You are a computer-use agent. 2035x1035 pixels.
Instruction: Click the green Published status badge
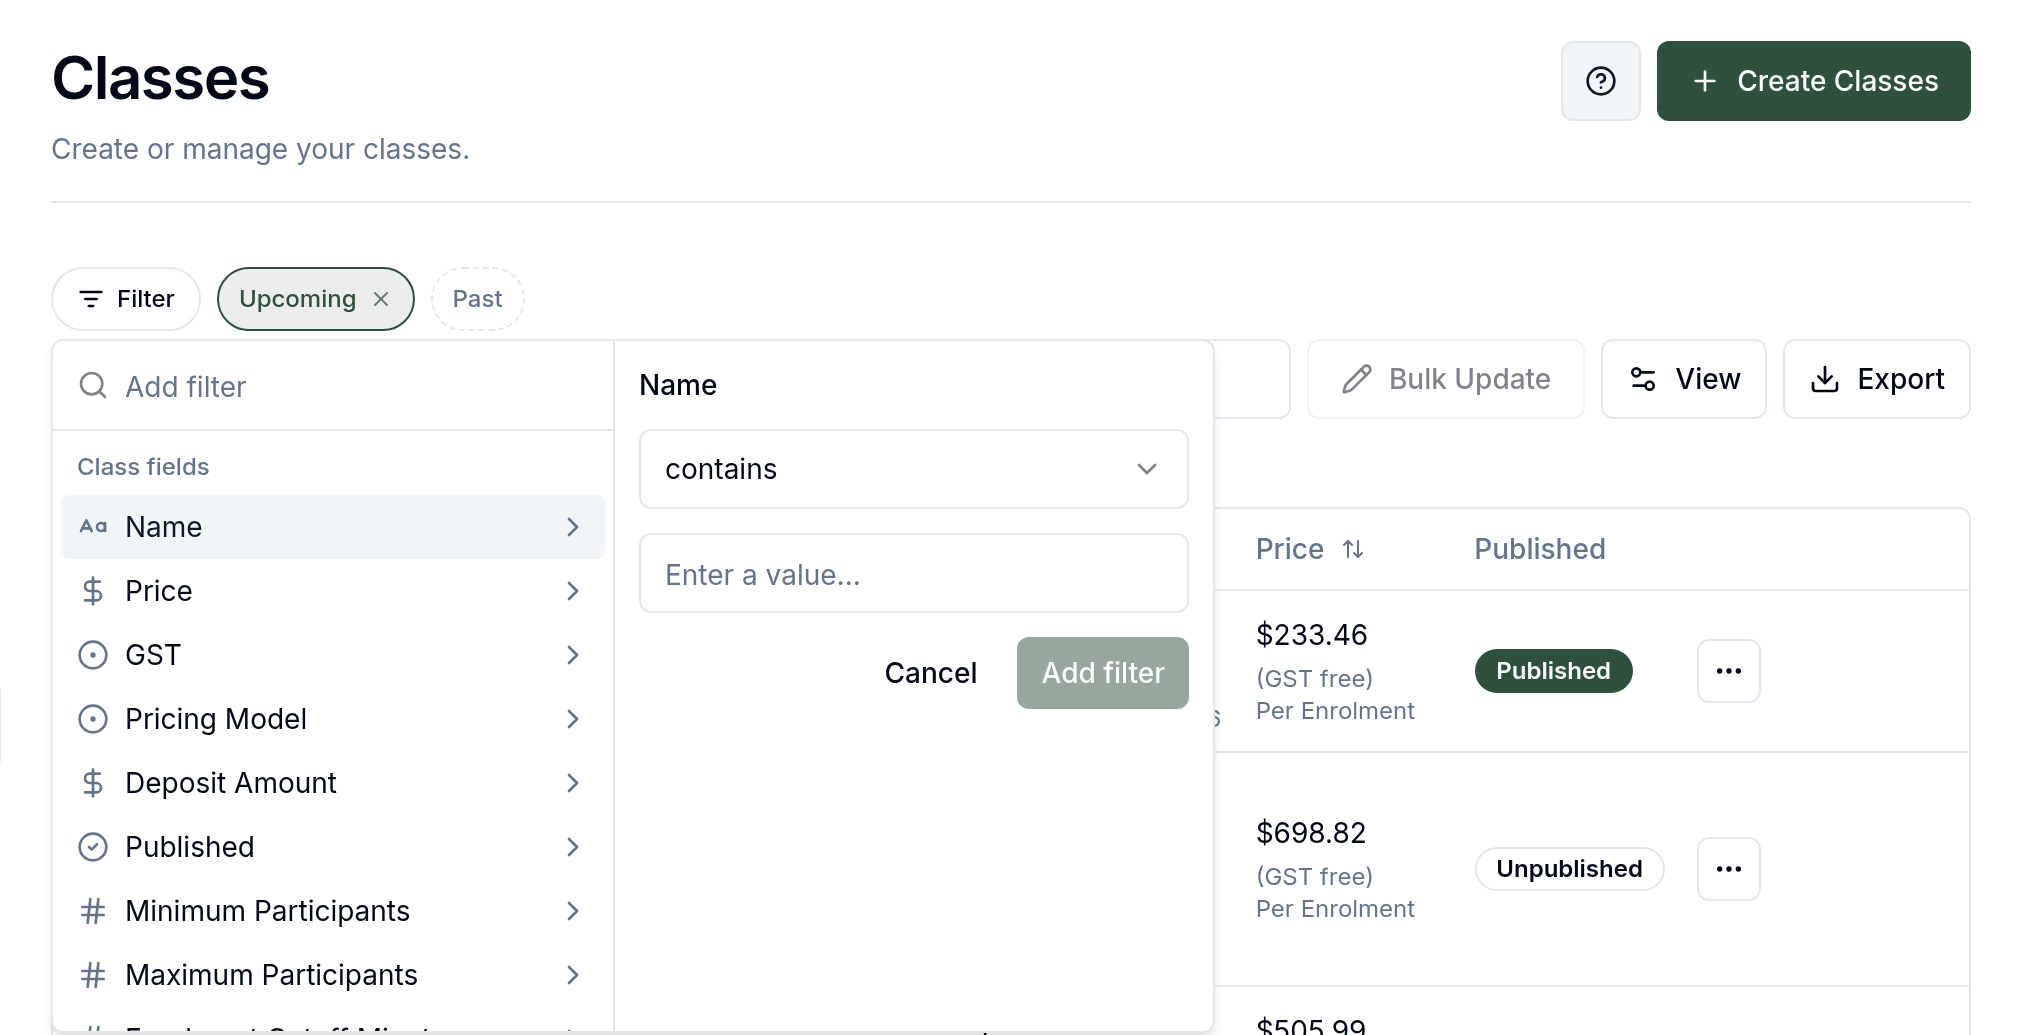pyautogui.click(x=1553, y=671)
